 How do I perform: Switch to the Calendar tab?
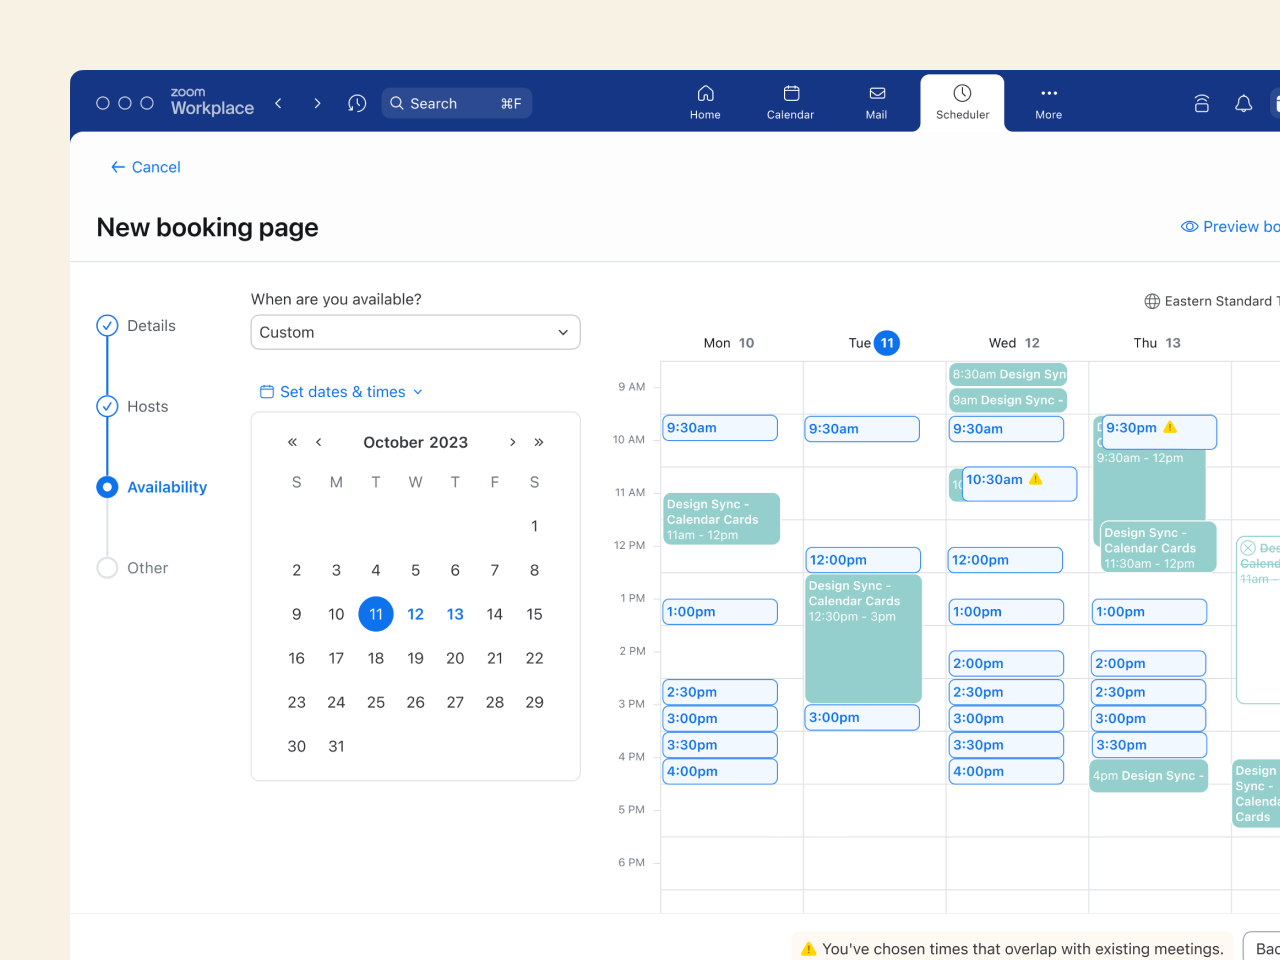(x=790, y=102)
